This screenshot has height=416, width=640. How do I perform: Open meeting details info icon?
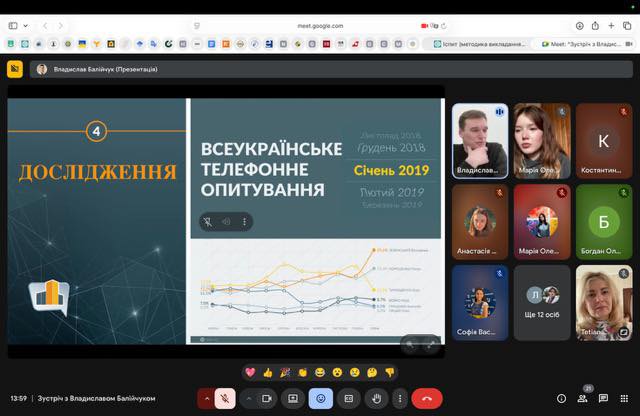561,398
